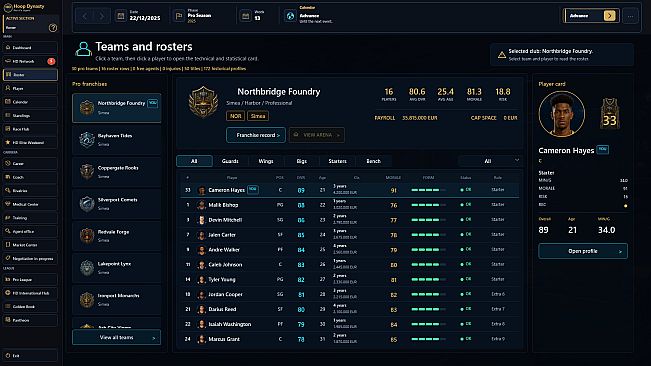Image resolution: width=651 pixels, height=366 pixels.
Task: Select Bayhaven Tides franchise
Action: click(117, 140)
